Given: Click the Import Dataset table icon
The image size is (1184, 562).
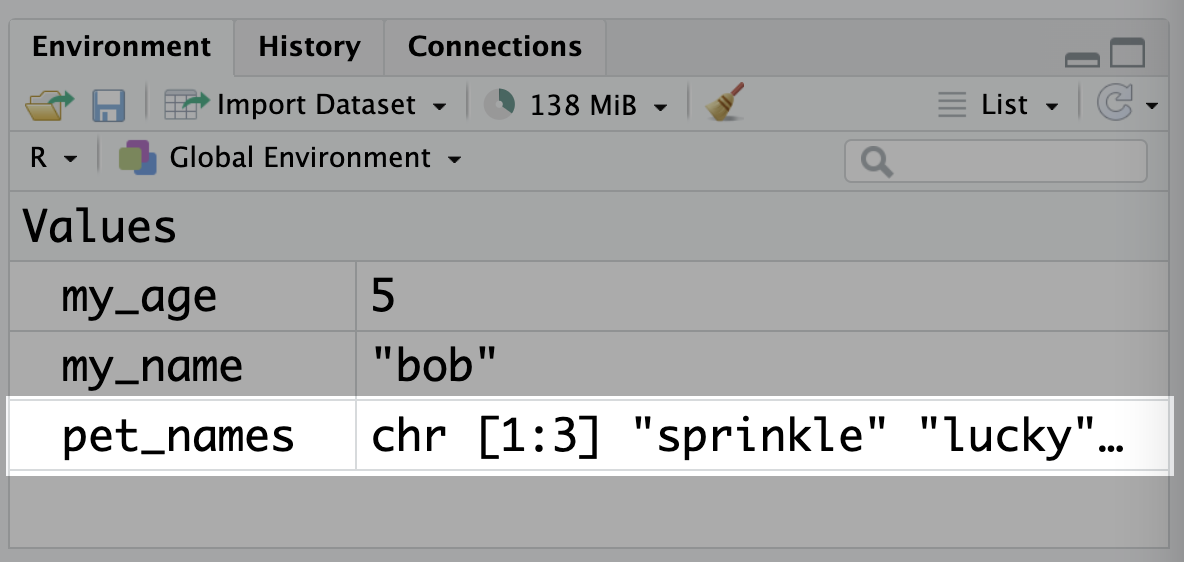Looking at the screenshot, I should click(187, 104).
